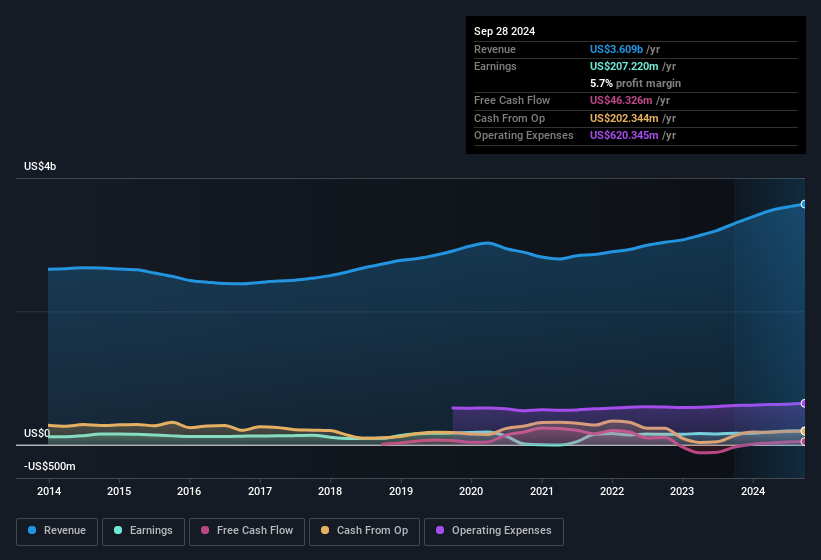Click the US$4b y-axis label
Viewport: 821px width, 560px height.
tap(40, 166)
